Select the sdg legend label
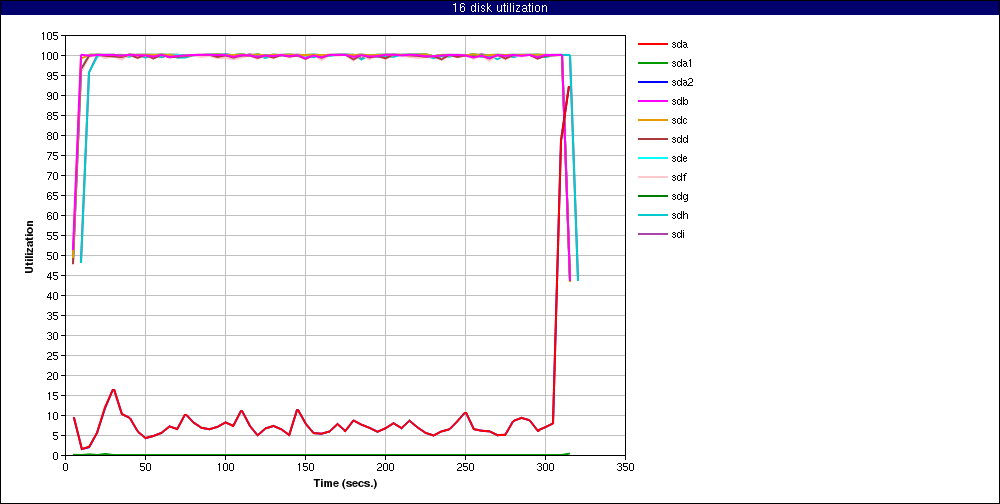This screenshot has height=504, width=1000. click(x=679, y=196)
